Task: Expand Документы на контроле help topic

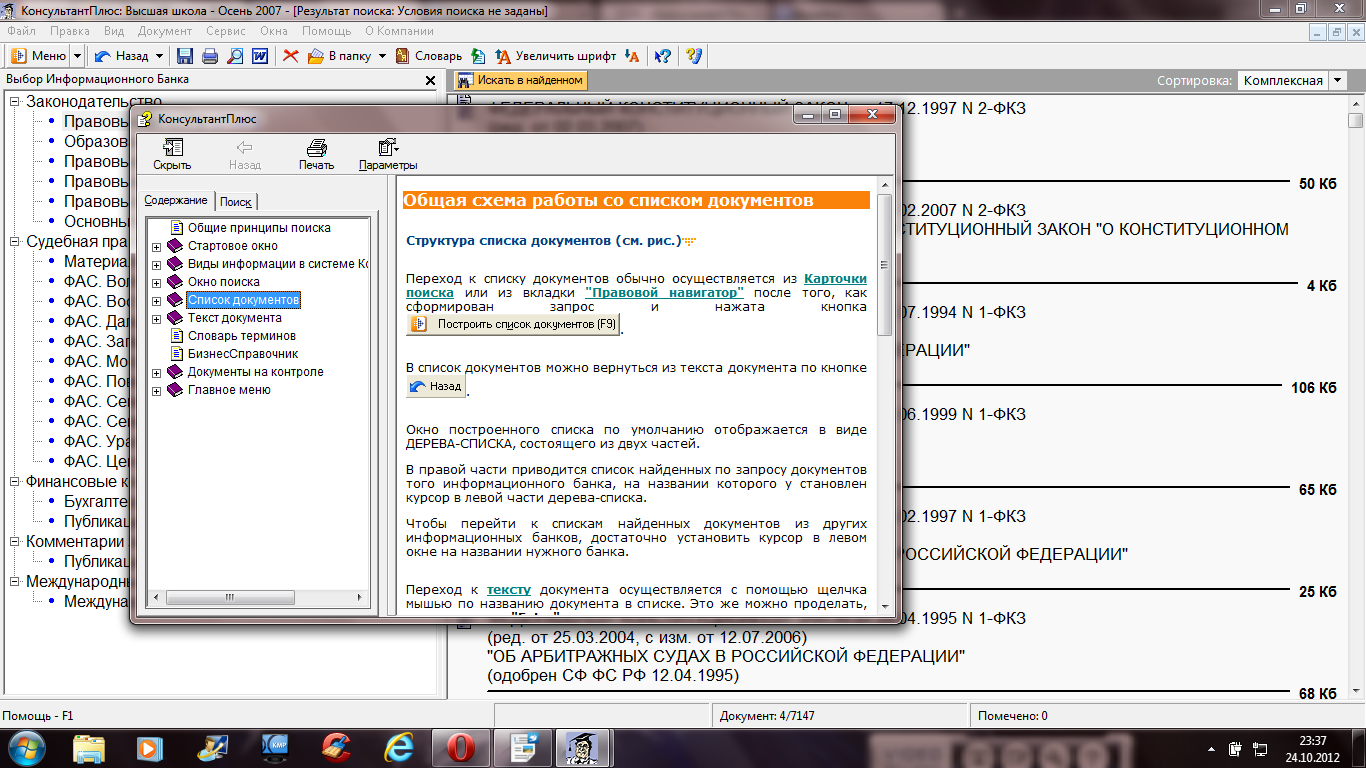Action: tap(156, 373)
